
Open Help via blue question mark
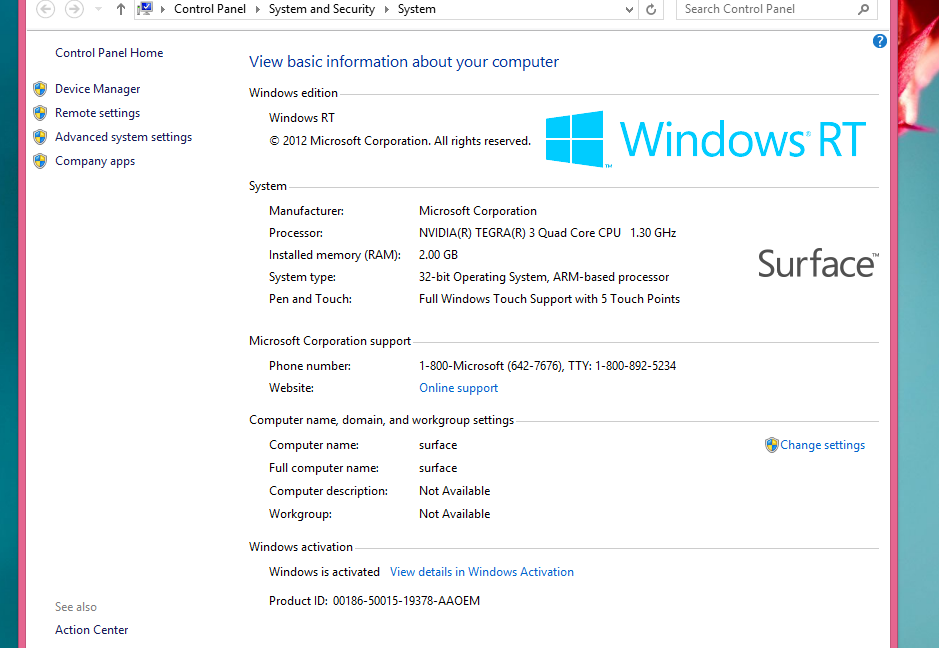tap(880, 41)
